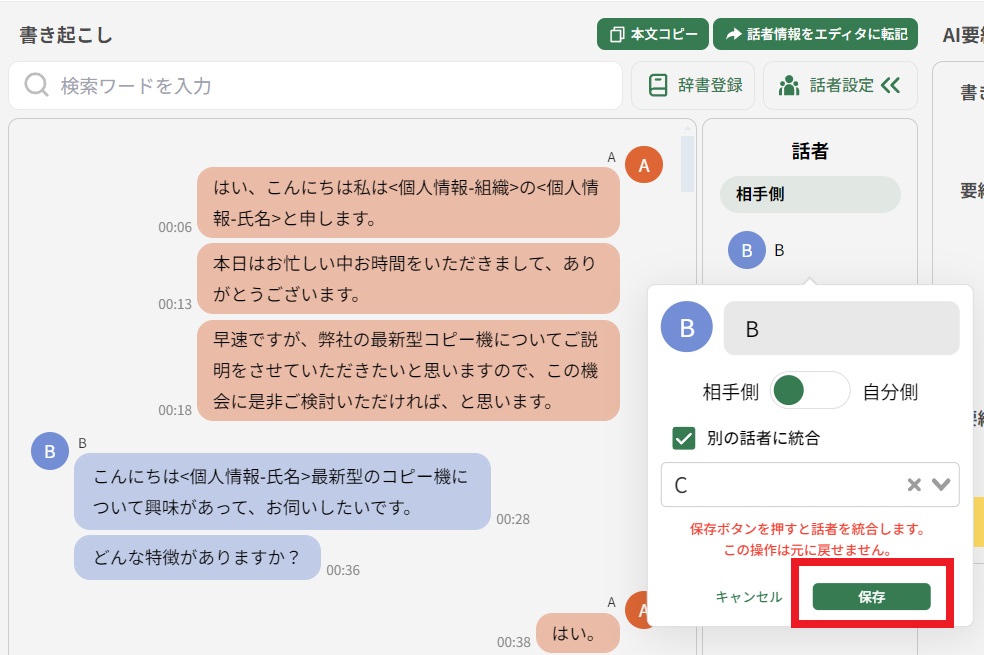The height and width of the screenshot is (655, 984).
Task: Click the double chevron next to 話者設定
Action: pos(890,85)
